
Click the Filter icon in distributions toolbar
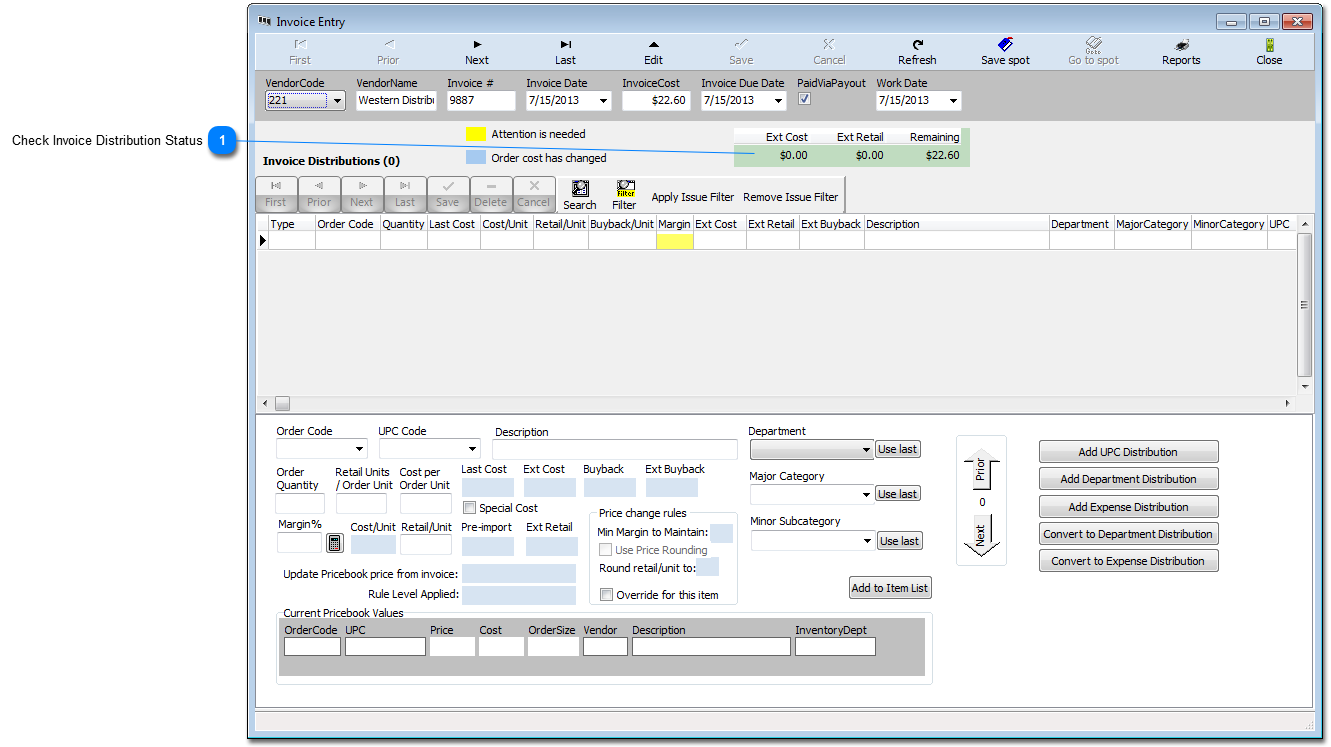pyautogui.click(x=625, y=189)
